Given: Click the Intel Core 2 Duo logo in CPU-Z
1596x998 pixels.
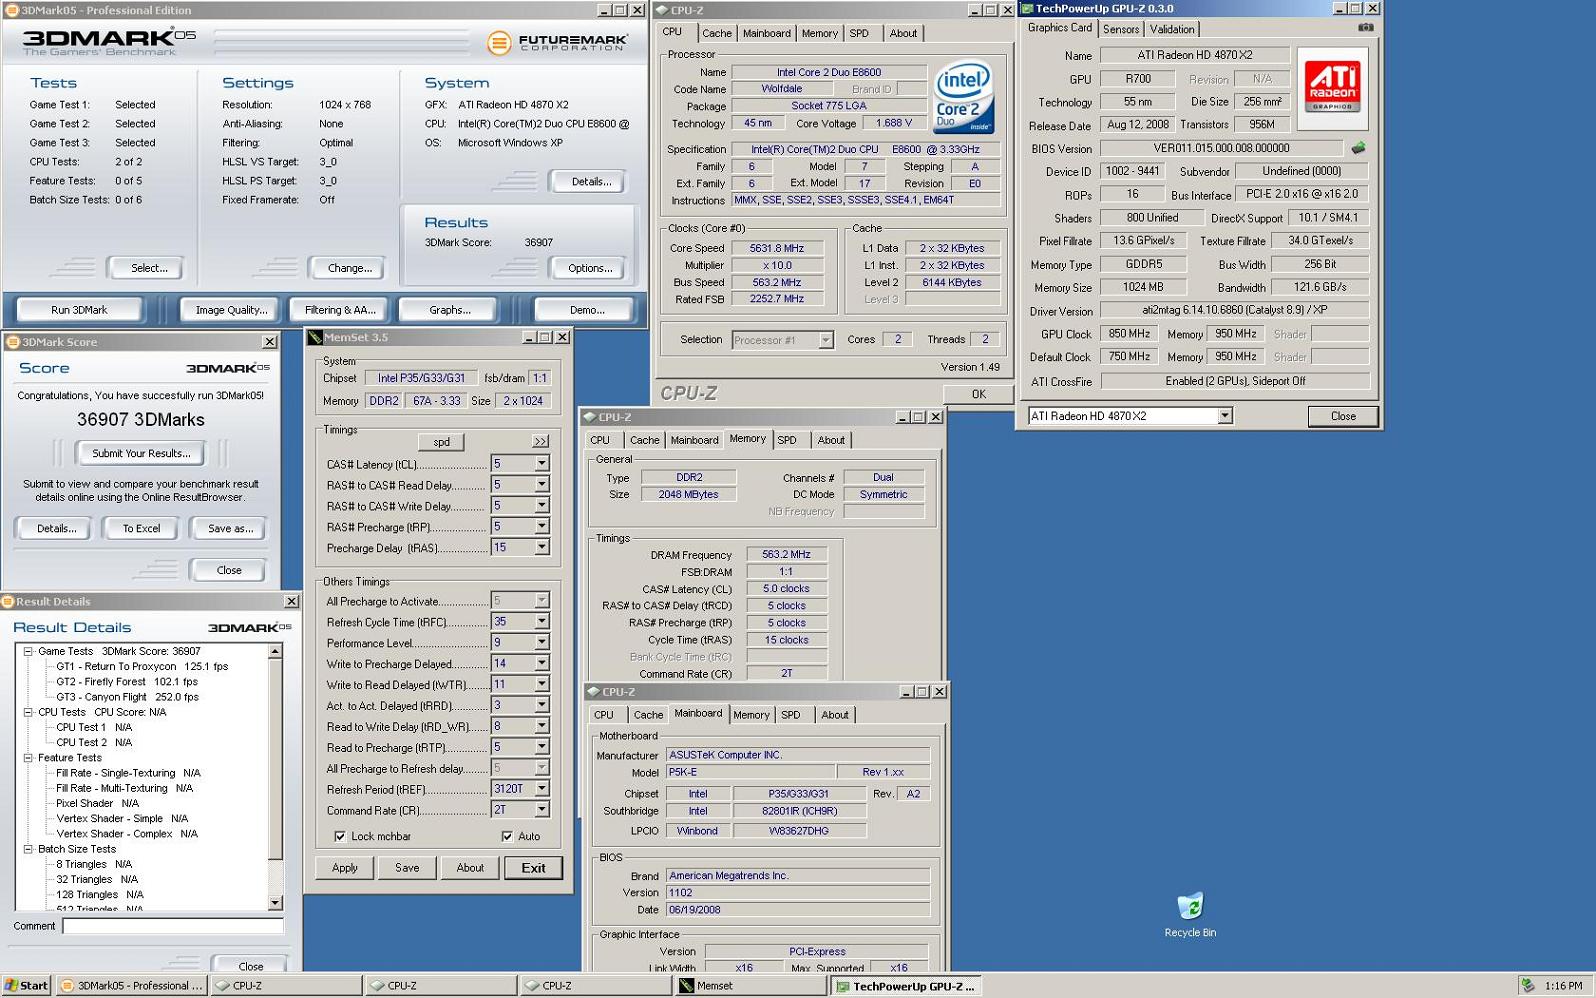Looking at the screenshot, I should coord(963,96).
